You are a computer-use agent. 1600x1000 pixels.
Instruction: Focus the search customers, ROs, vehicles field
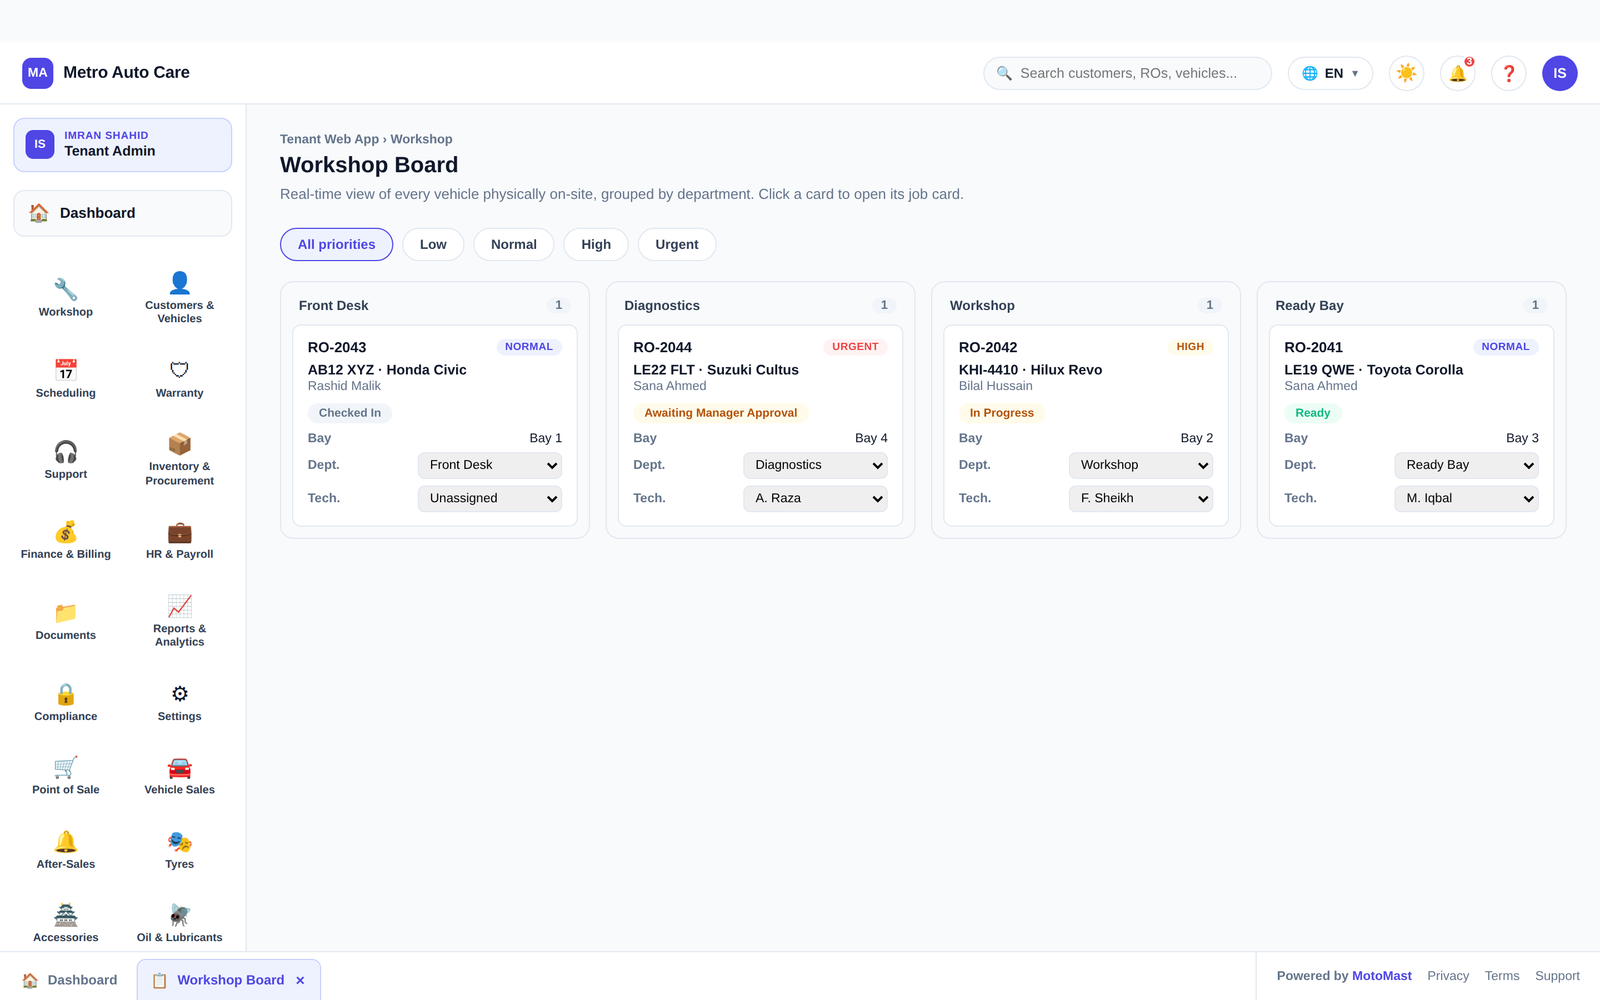click(x=1128, y=73)
